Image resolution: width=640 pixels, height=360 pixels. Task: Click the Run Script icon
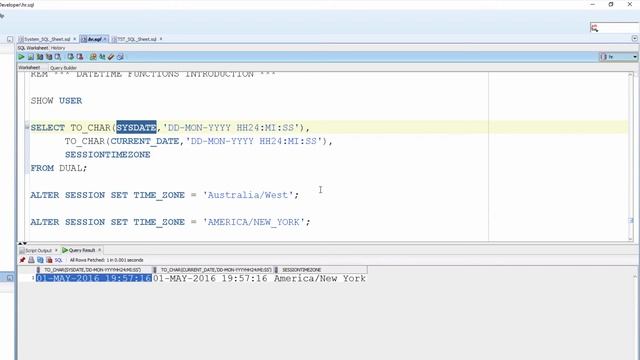click(31, 57)
